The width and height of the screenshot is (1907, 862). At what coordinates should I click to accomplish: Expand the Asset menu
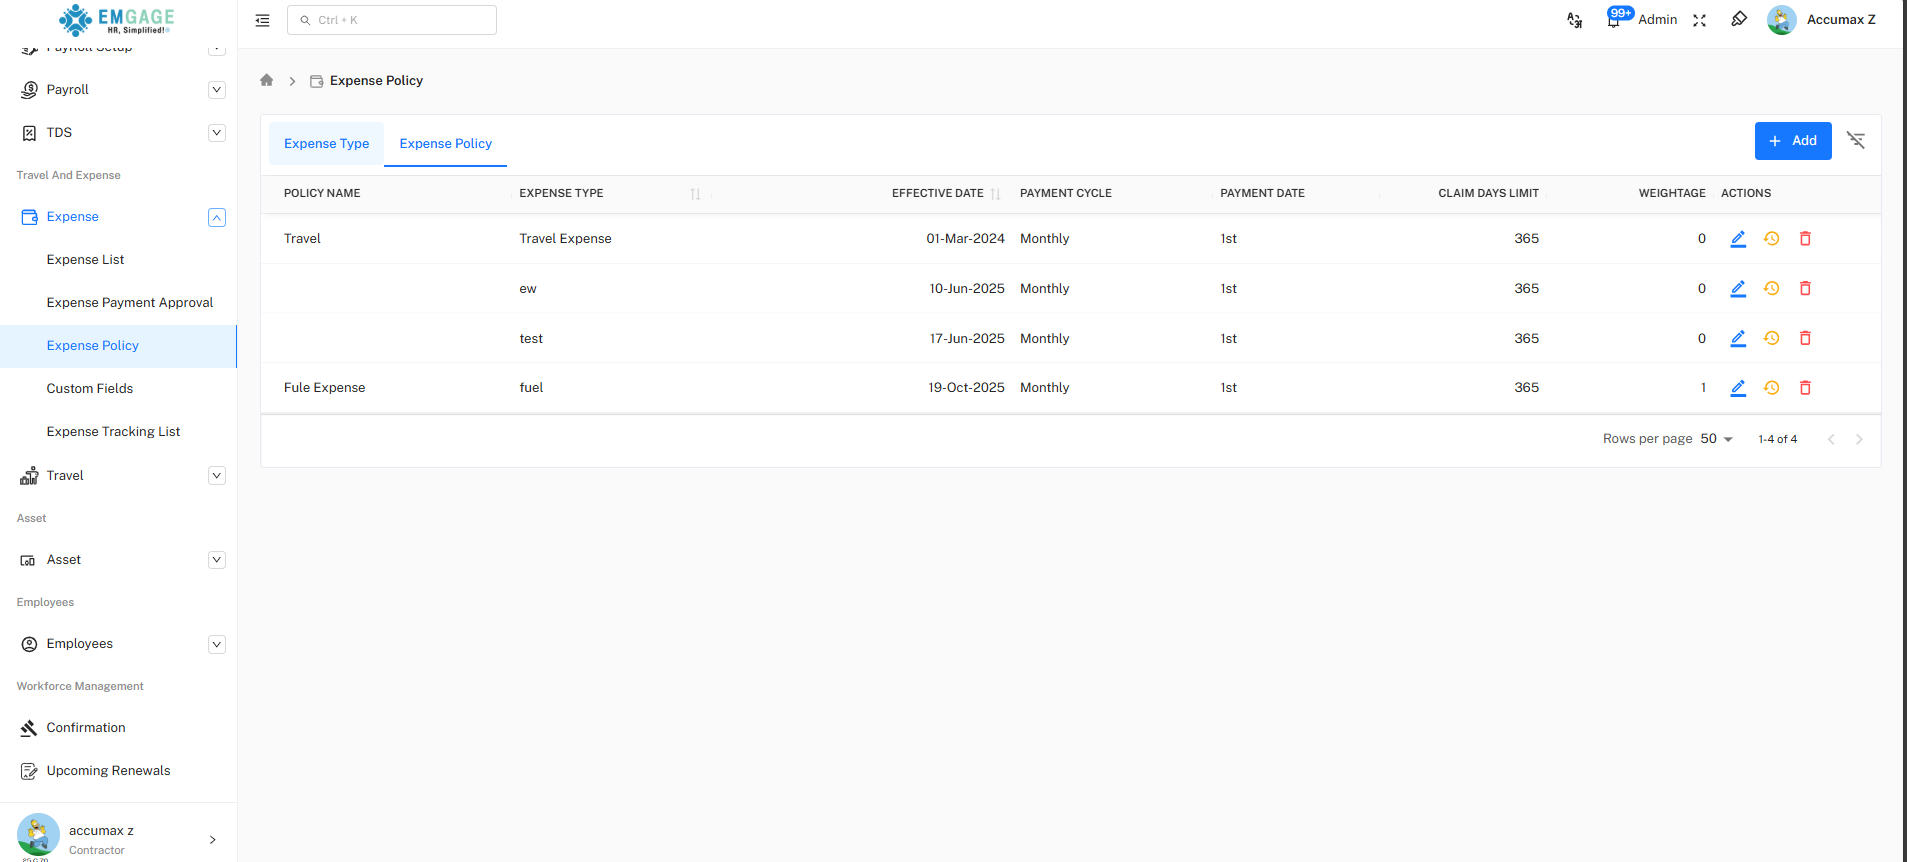pos(217,560)
